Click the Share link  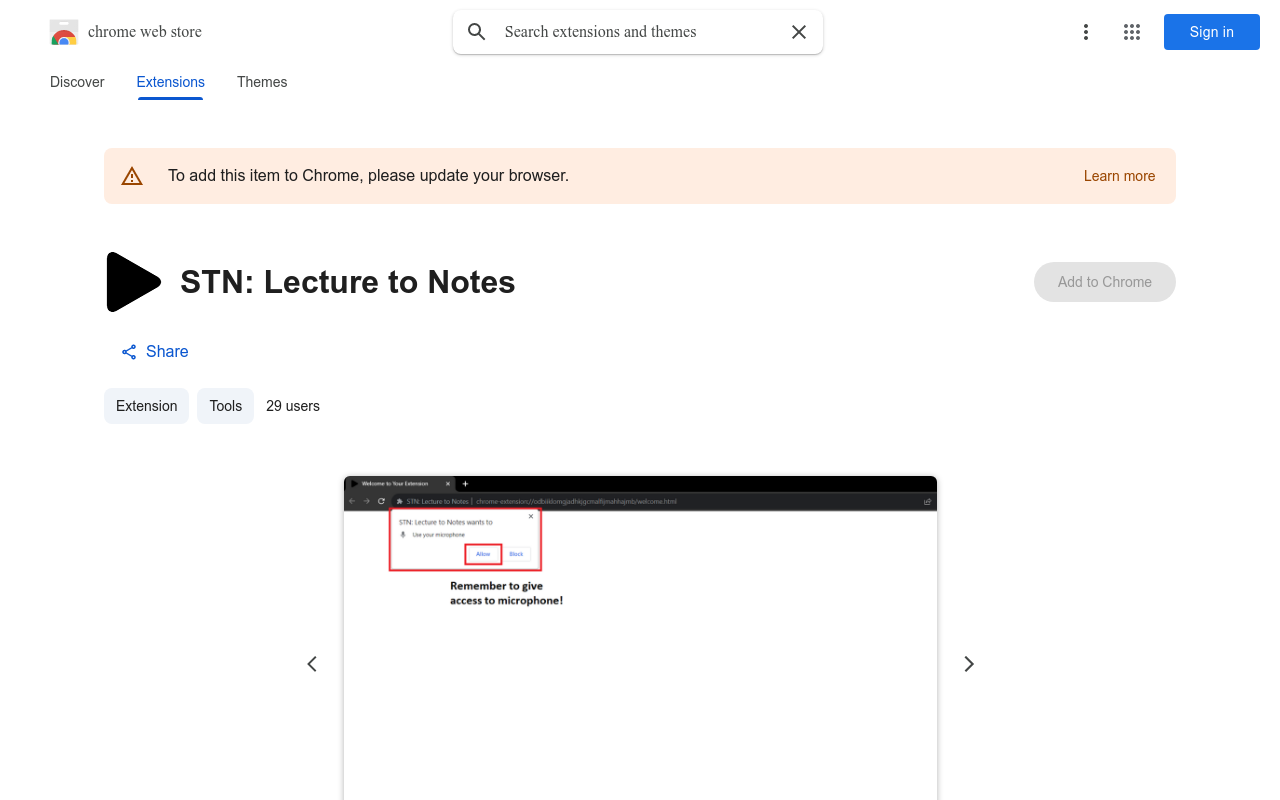point(155,352)
